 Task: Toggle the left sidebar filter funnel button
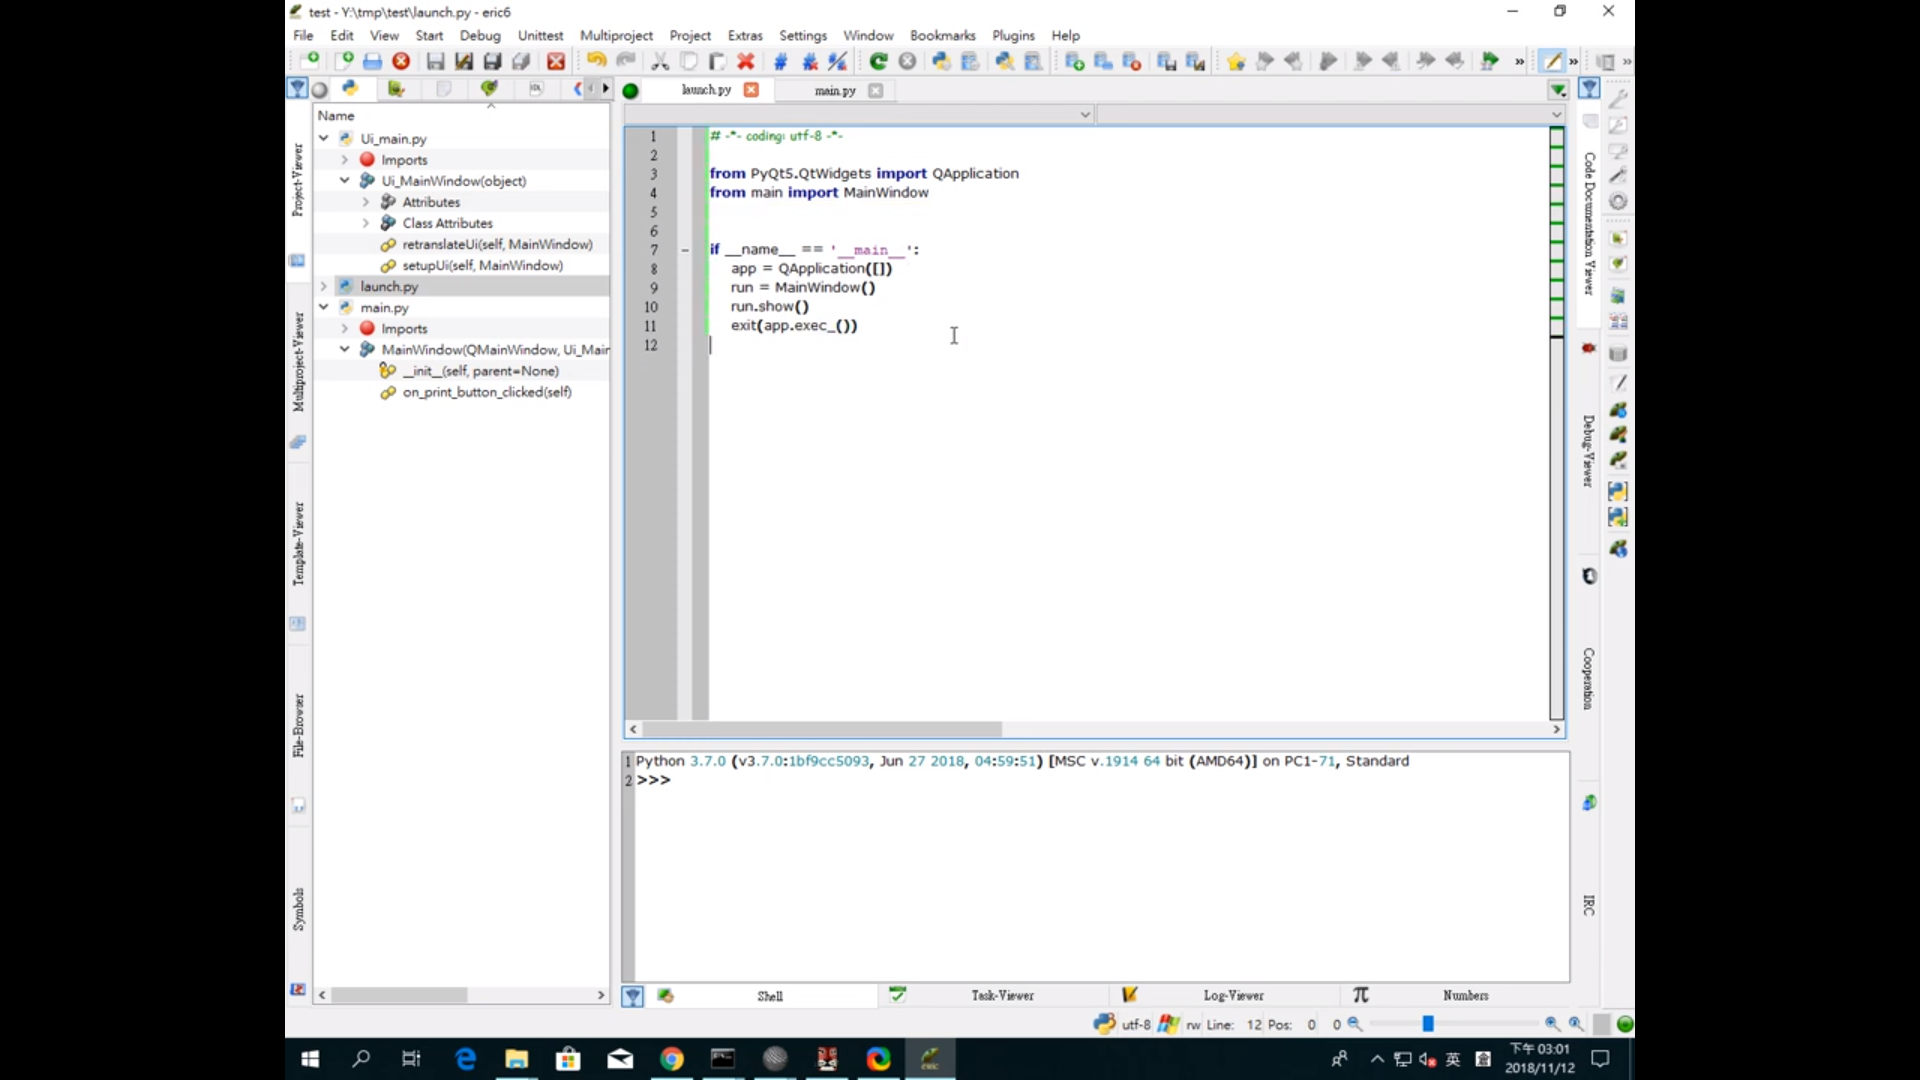[x=297, y=88]
